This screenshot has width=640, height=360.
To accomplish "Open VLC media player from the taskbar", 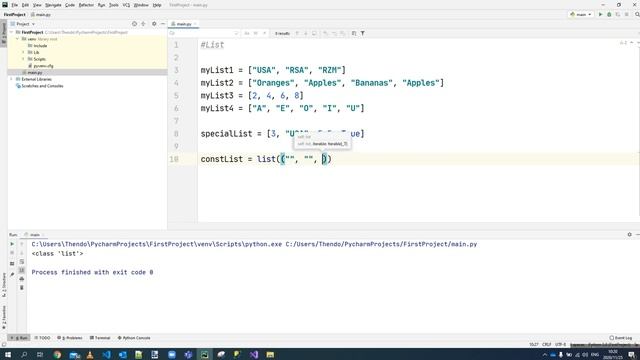I will pyautogui.click(x=90, y=354).
